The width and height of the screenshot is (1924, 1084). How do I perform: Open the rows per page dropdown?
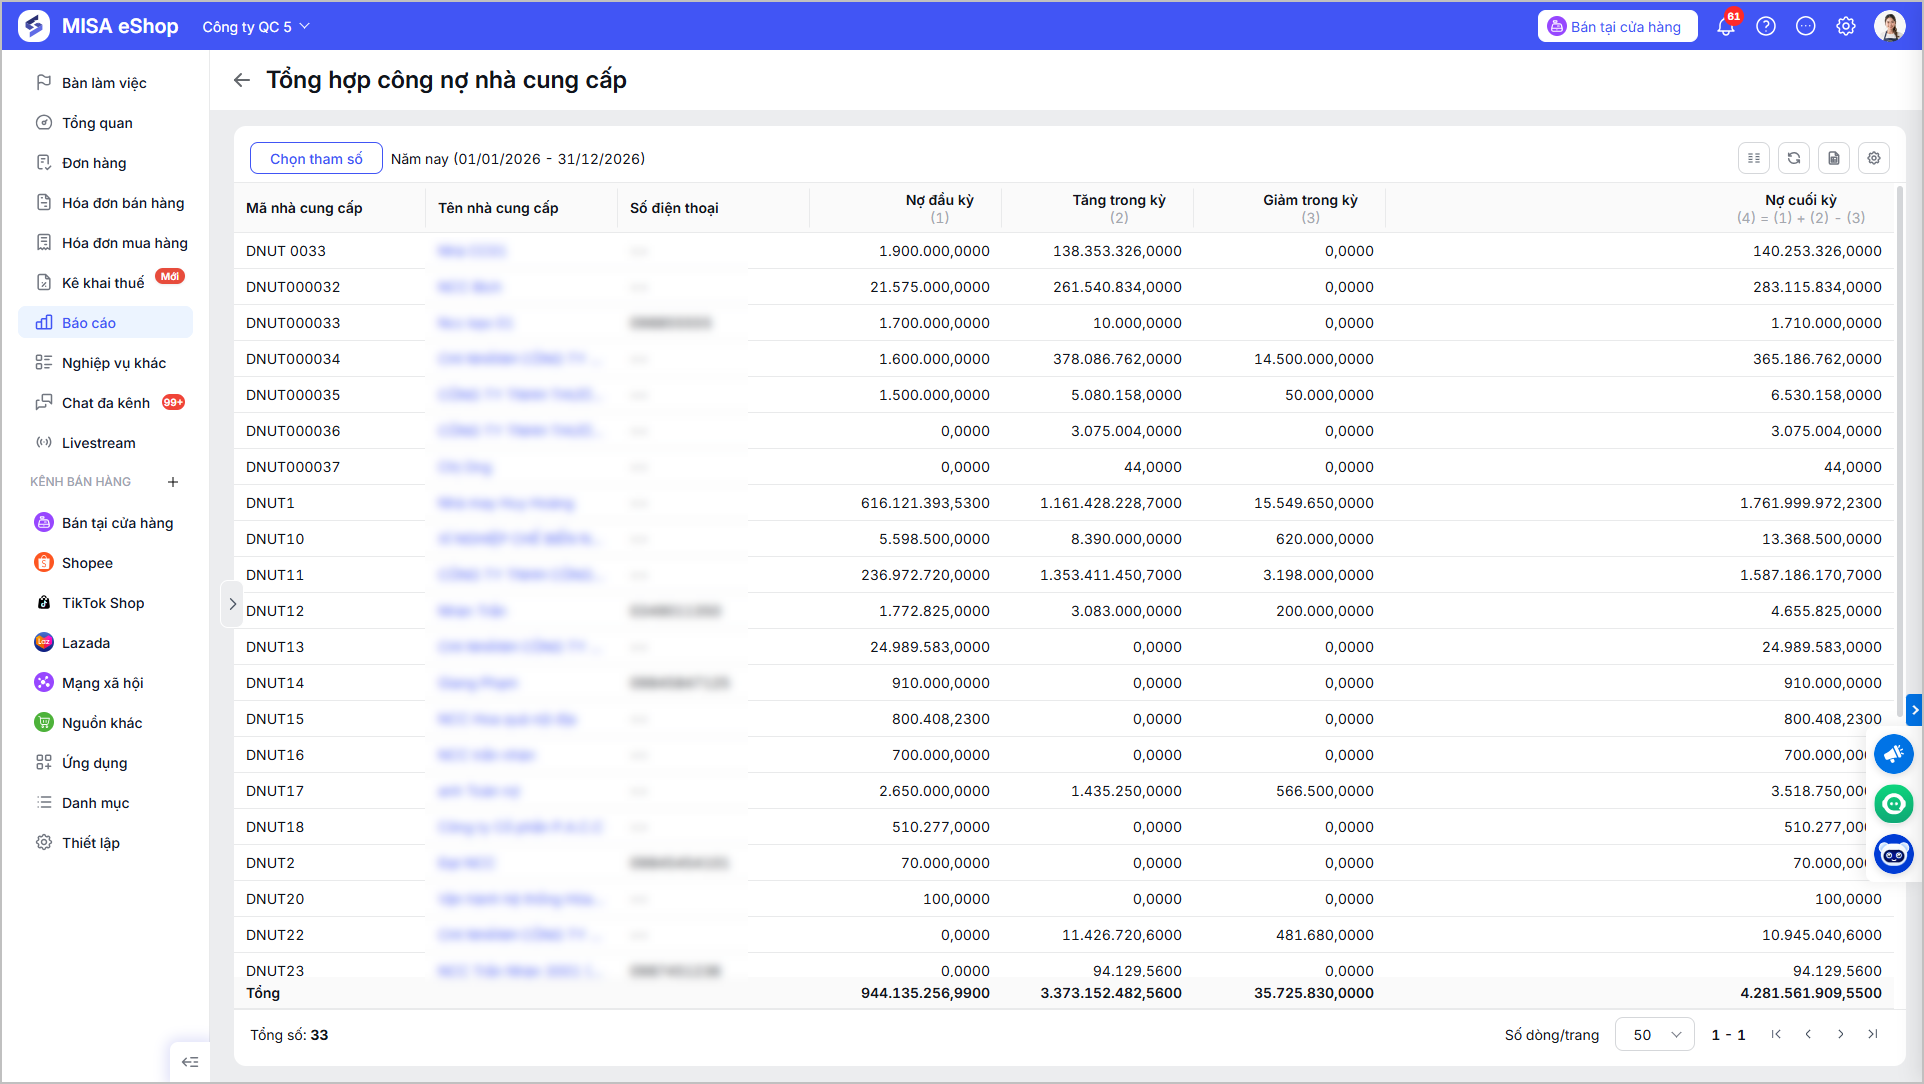point(1655,1035)
